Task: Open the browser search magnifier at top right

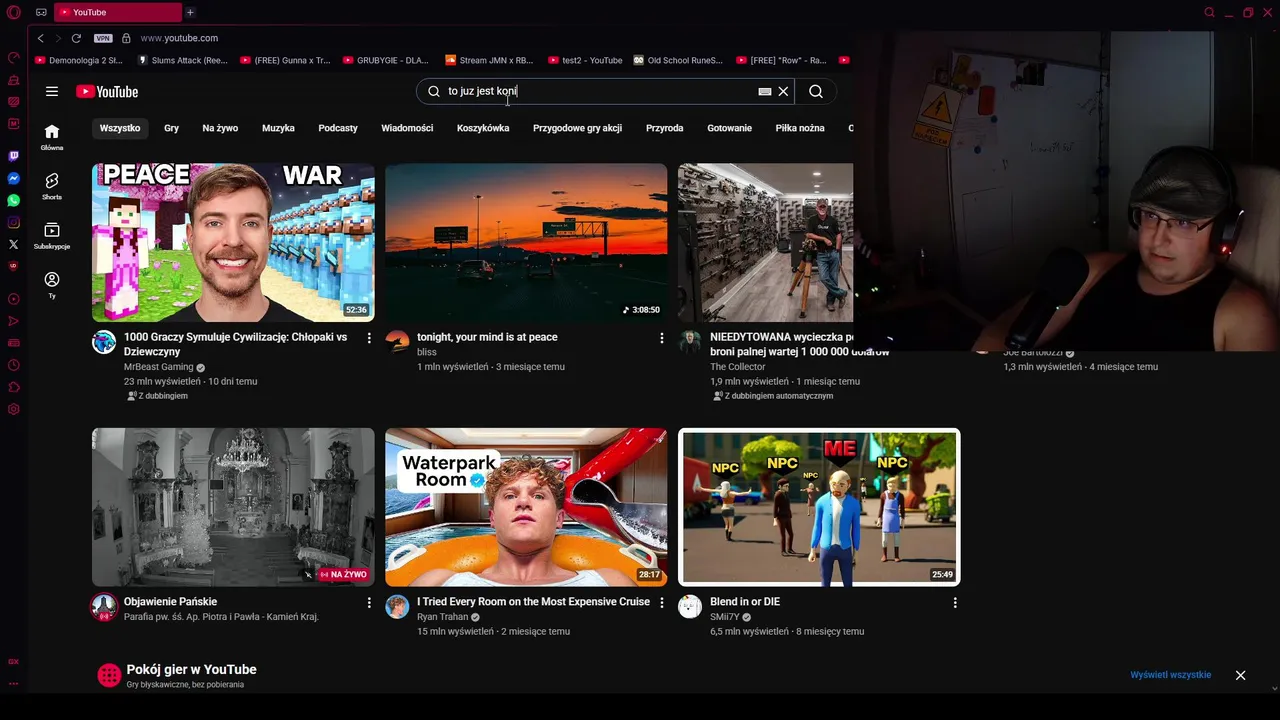Action: pyautogui.click(x=1209, y=12)
